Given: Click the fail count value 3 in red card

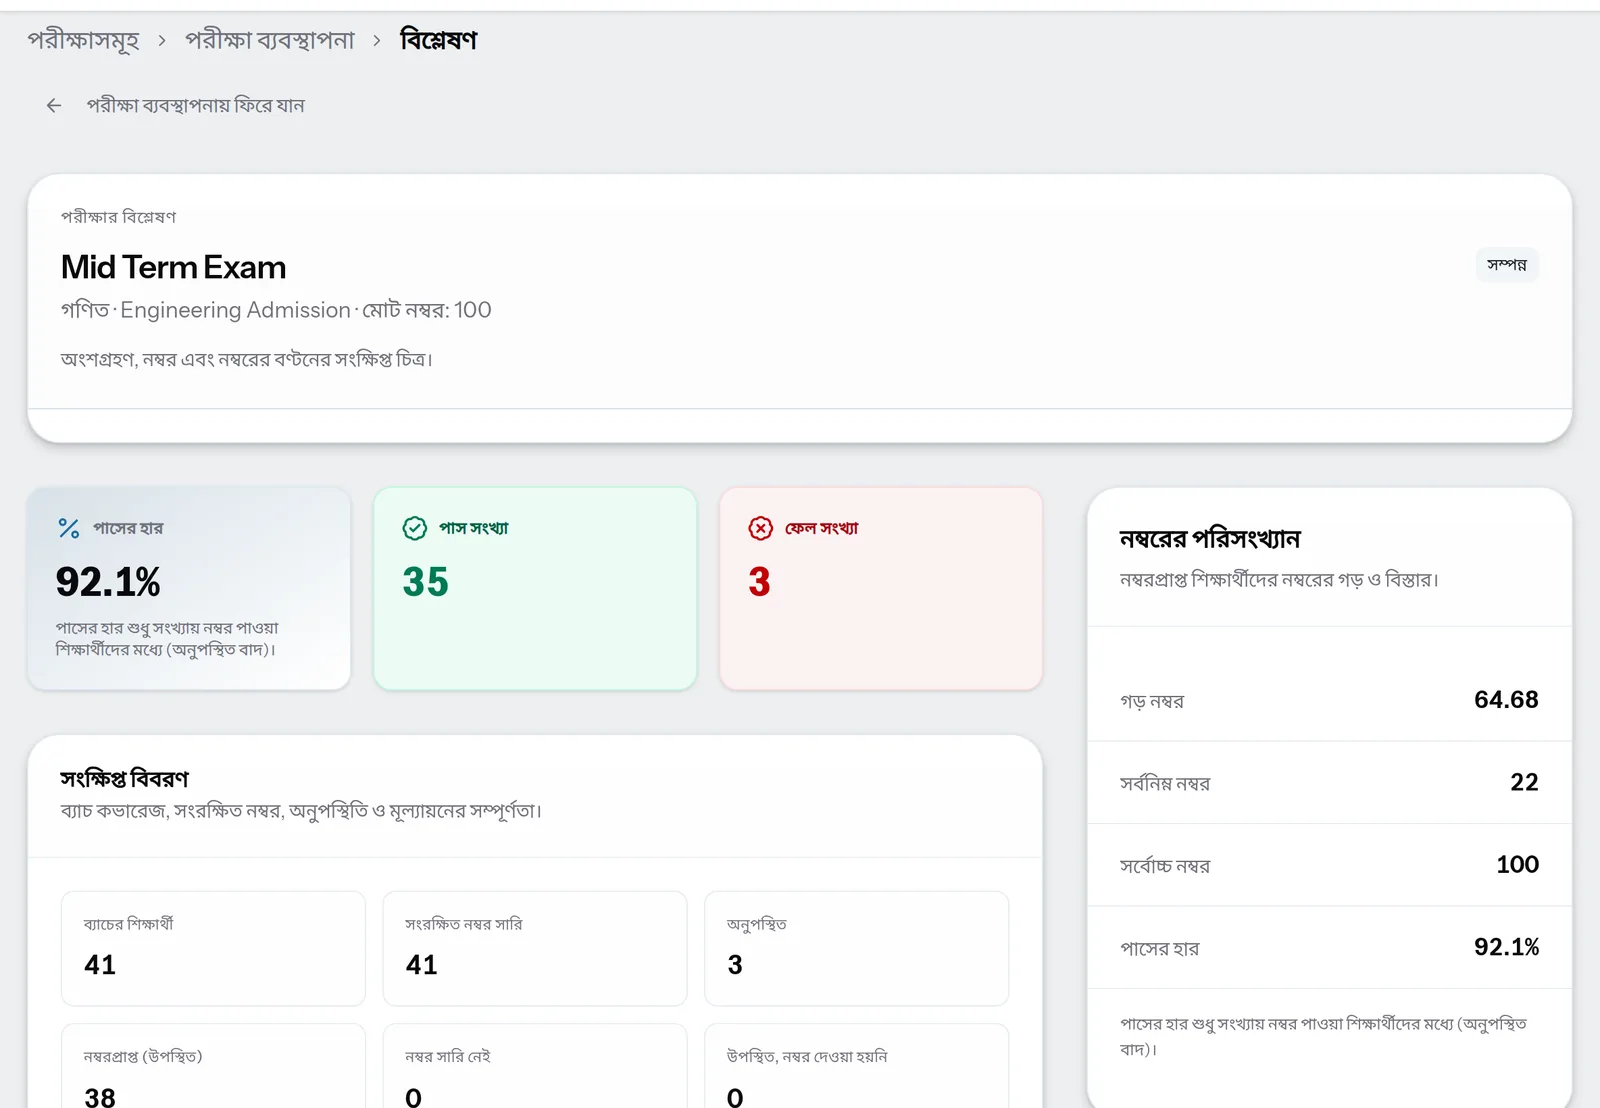Looking at the screenshot, I should point(760,582).
